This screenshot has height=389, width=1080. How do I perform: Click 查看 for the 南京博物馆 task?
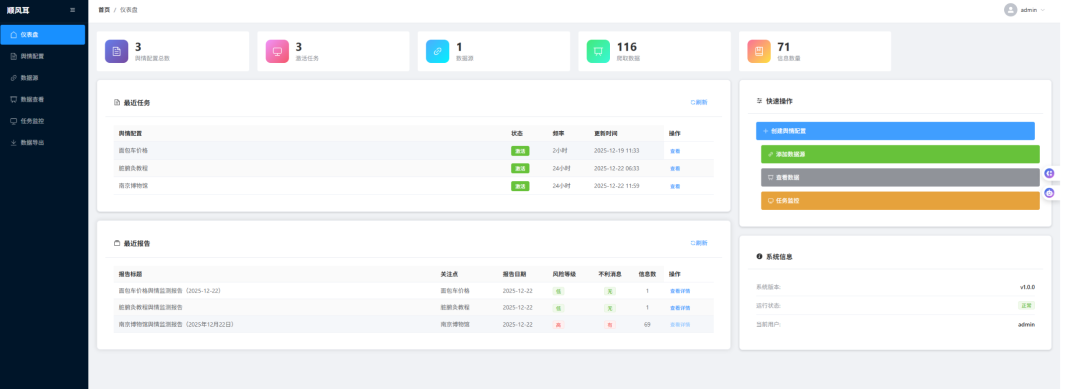click(675, 186)
